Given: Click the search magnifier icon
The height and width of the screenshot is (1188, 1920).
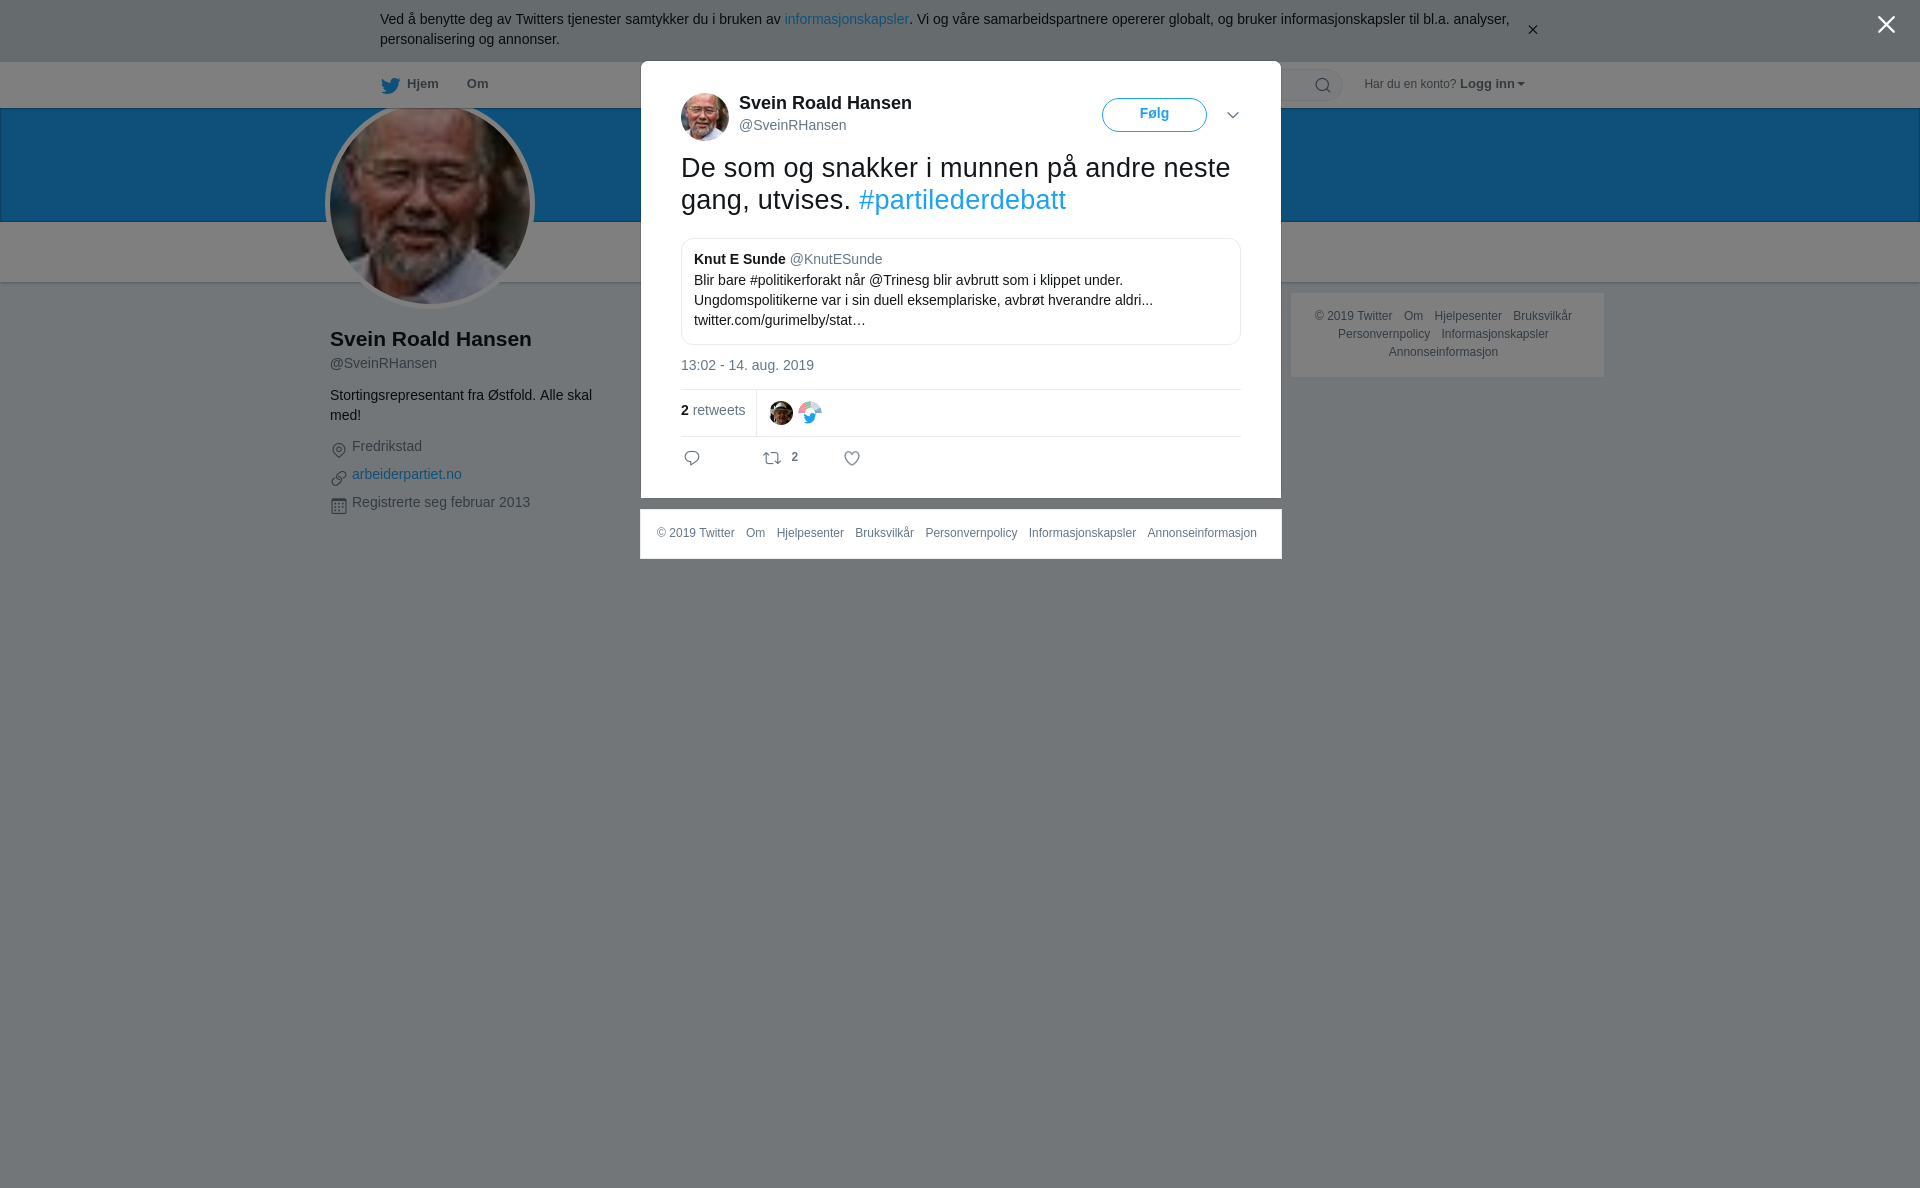Looking at the screenshot, I should pyautogui.click(x=1323, y=86).
